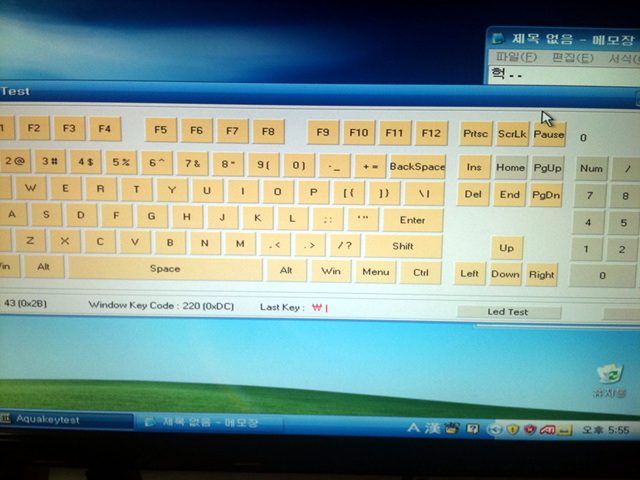The image size is (640, 480).
Task: Click the letter G key
Action: (151, 216)
